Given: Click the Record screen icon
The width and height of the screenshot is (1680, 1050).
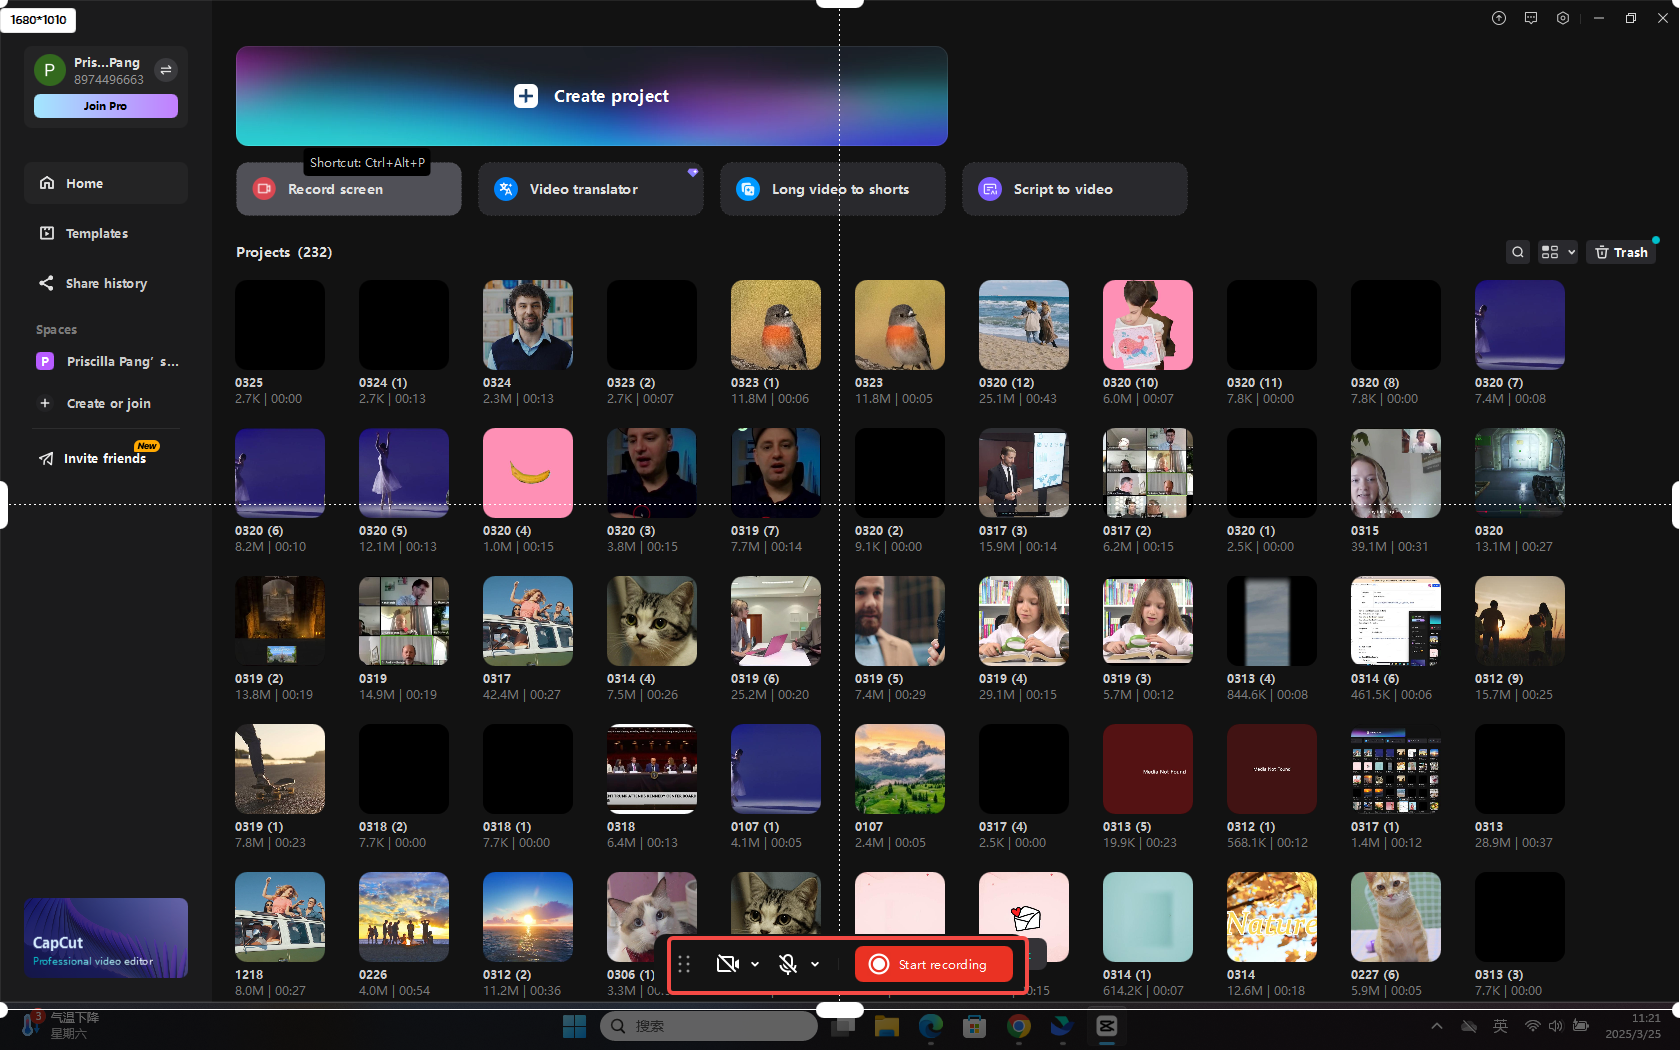Looking at the screenshot, I should tap(263, 189).
